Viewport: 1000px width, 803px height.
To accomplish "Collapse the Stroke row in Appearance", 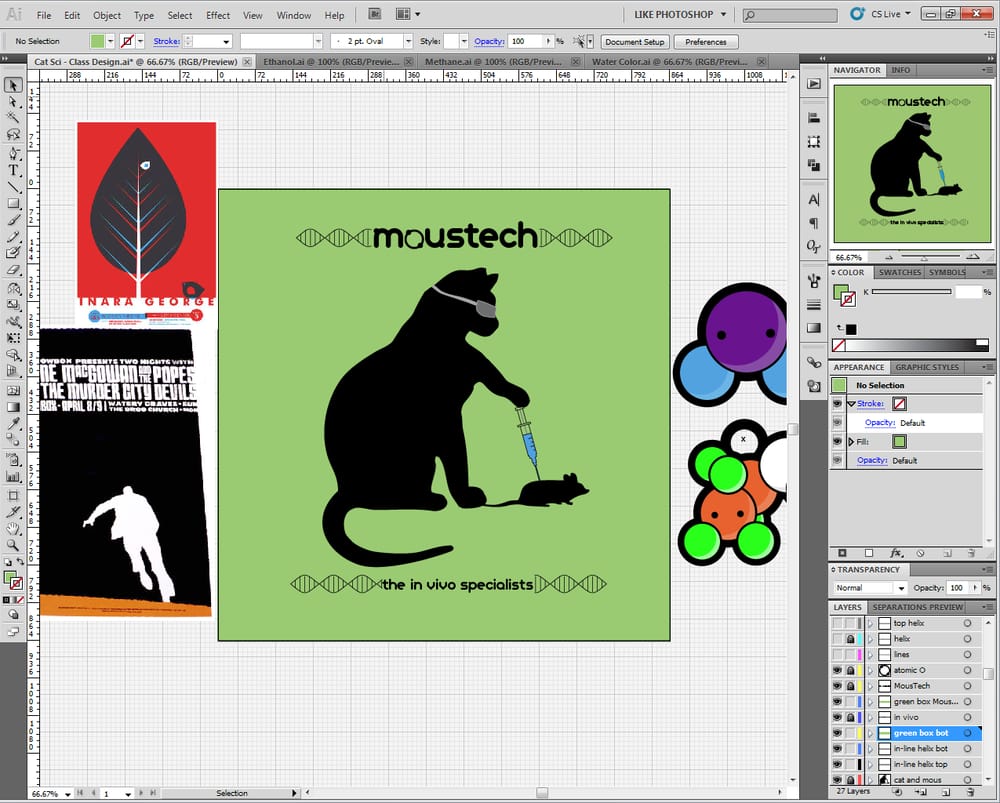I will tap(851, 404).
